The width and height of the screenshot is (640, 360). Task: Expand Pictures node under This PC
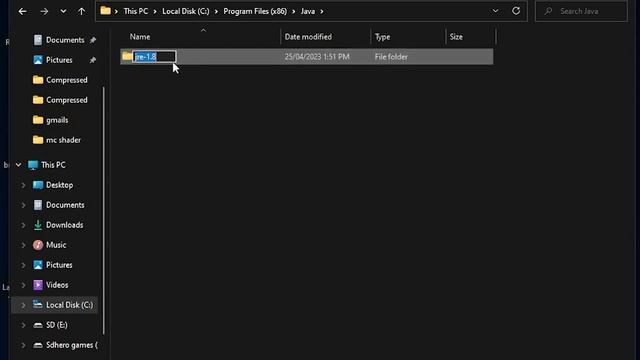tap(23, 265)
